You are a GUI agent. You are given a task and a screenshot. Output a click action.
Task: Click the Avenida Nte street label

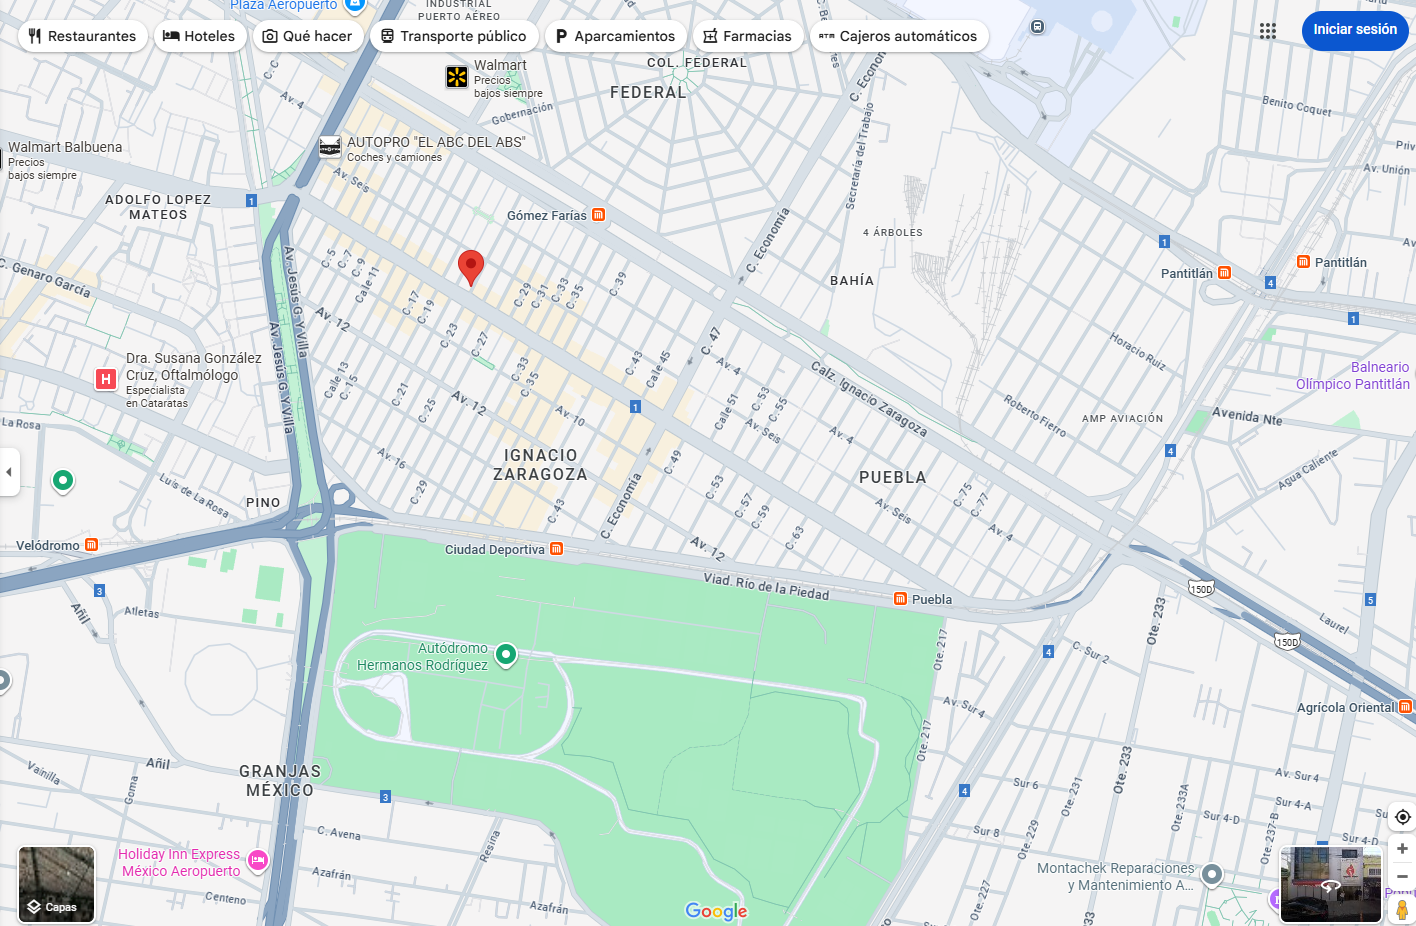click(1247, 416)
